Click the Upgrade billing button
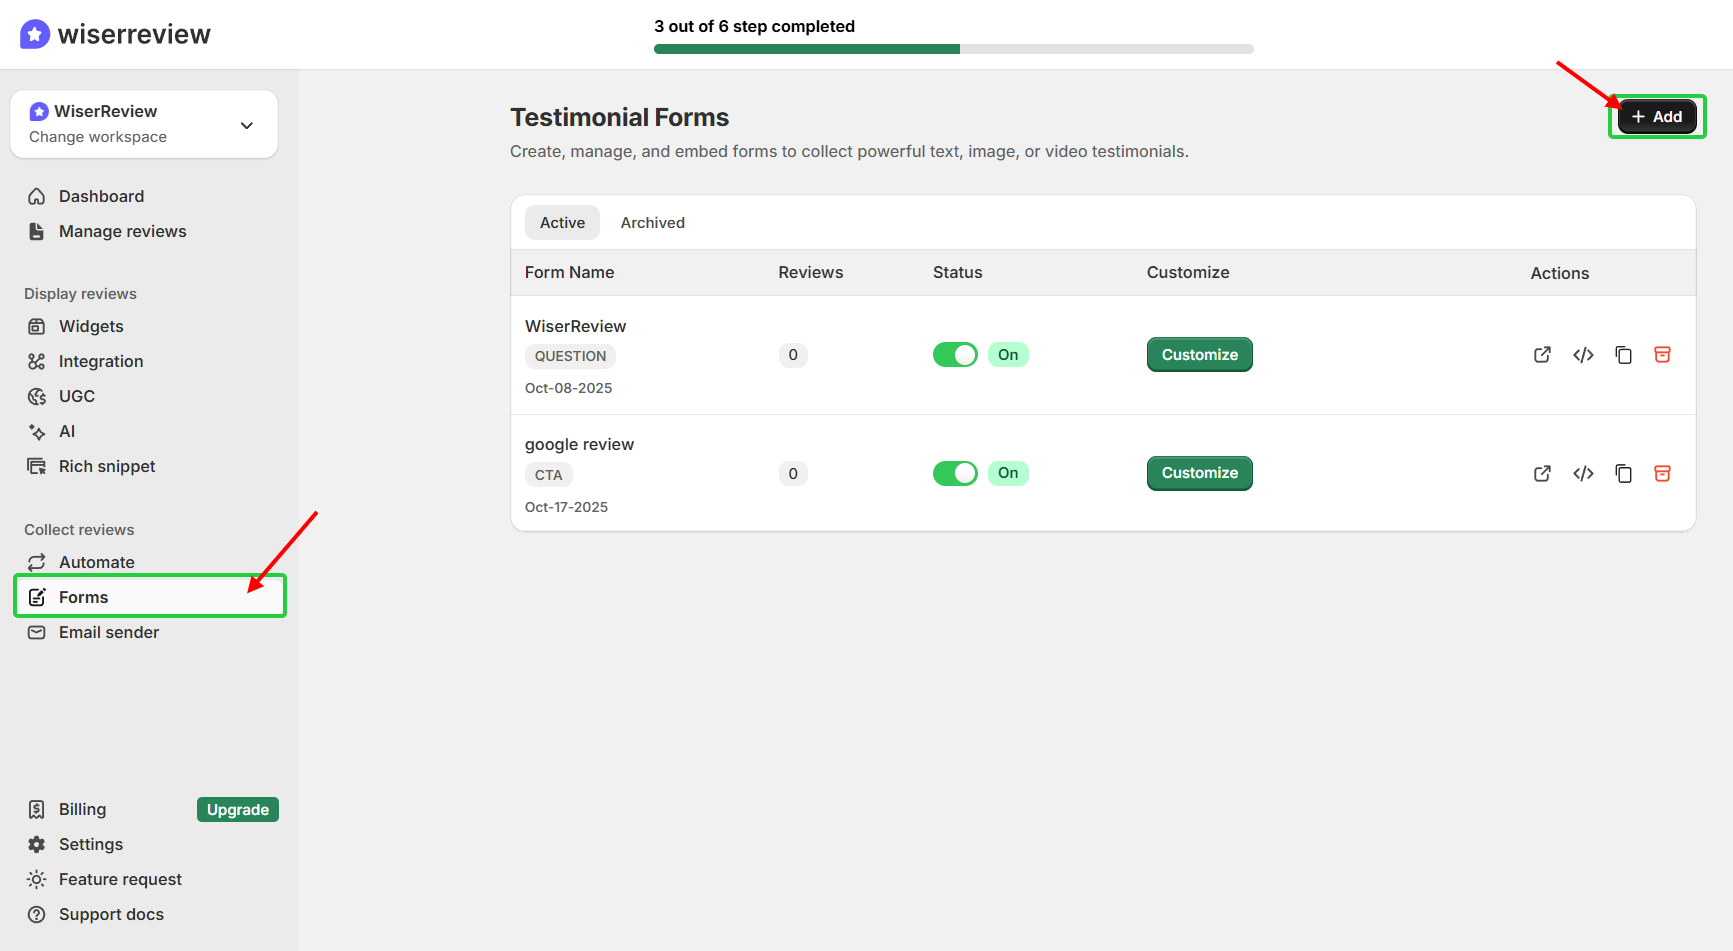This screenshot has height=951, width=1733. pyautogui.click(x=237, y=810)
